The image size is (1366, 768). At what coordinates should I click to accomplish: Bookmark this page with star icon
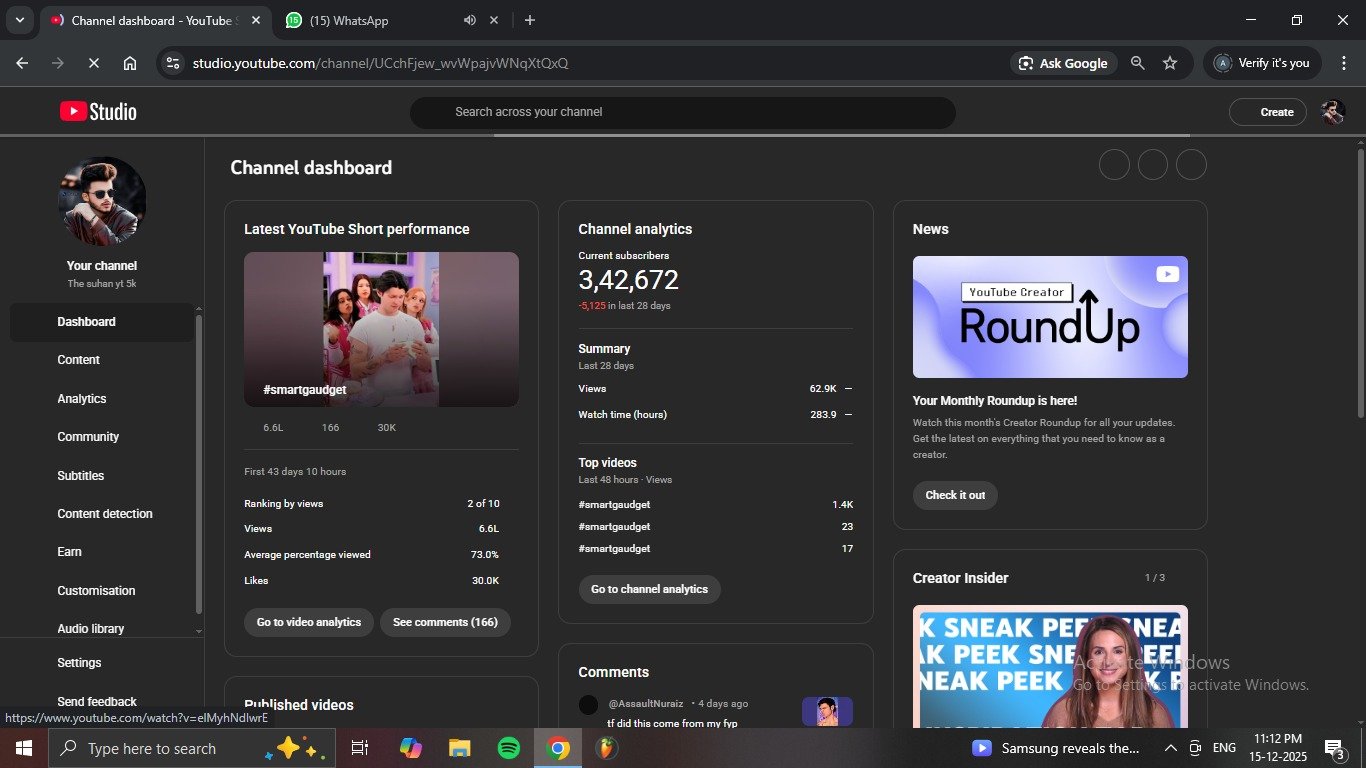pos(1170,63)
